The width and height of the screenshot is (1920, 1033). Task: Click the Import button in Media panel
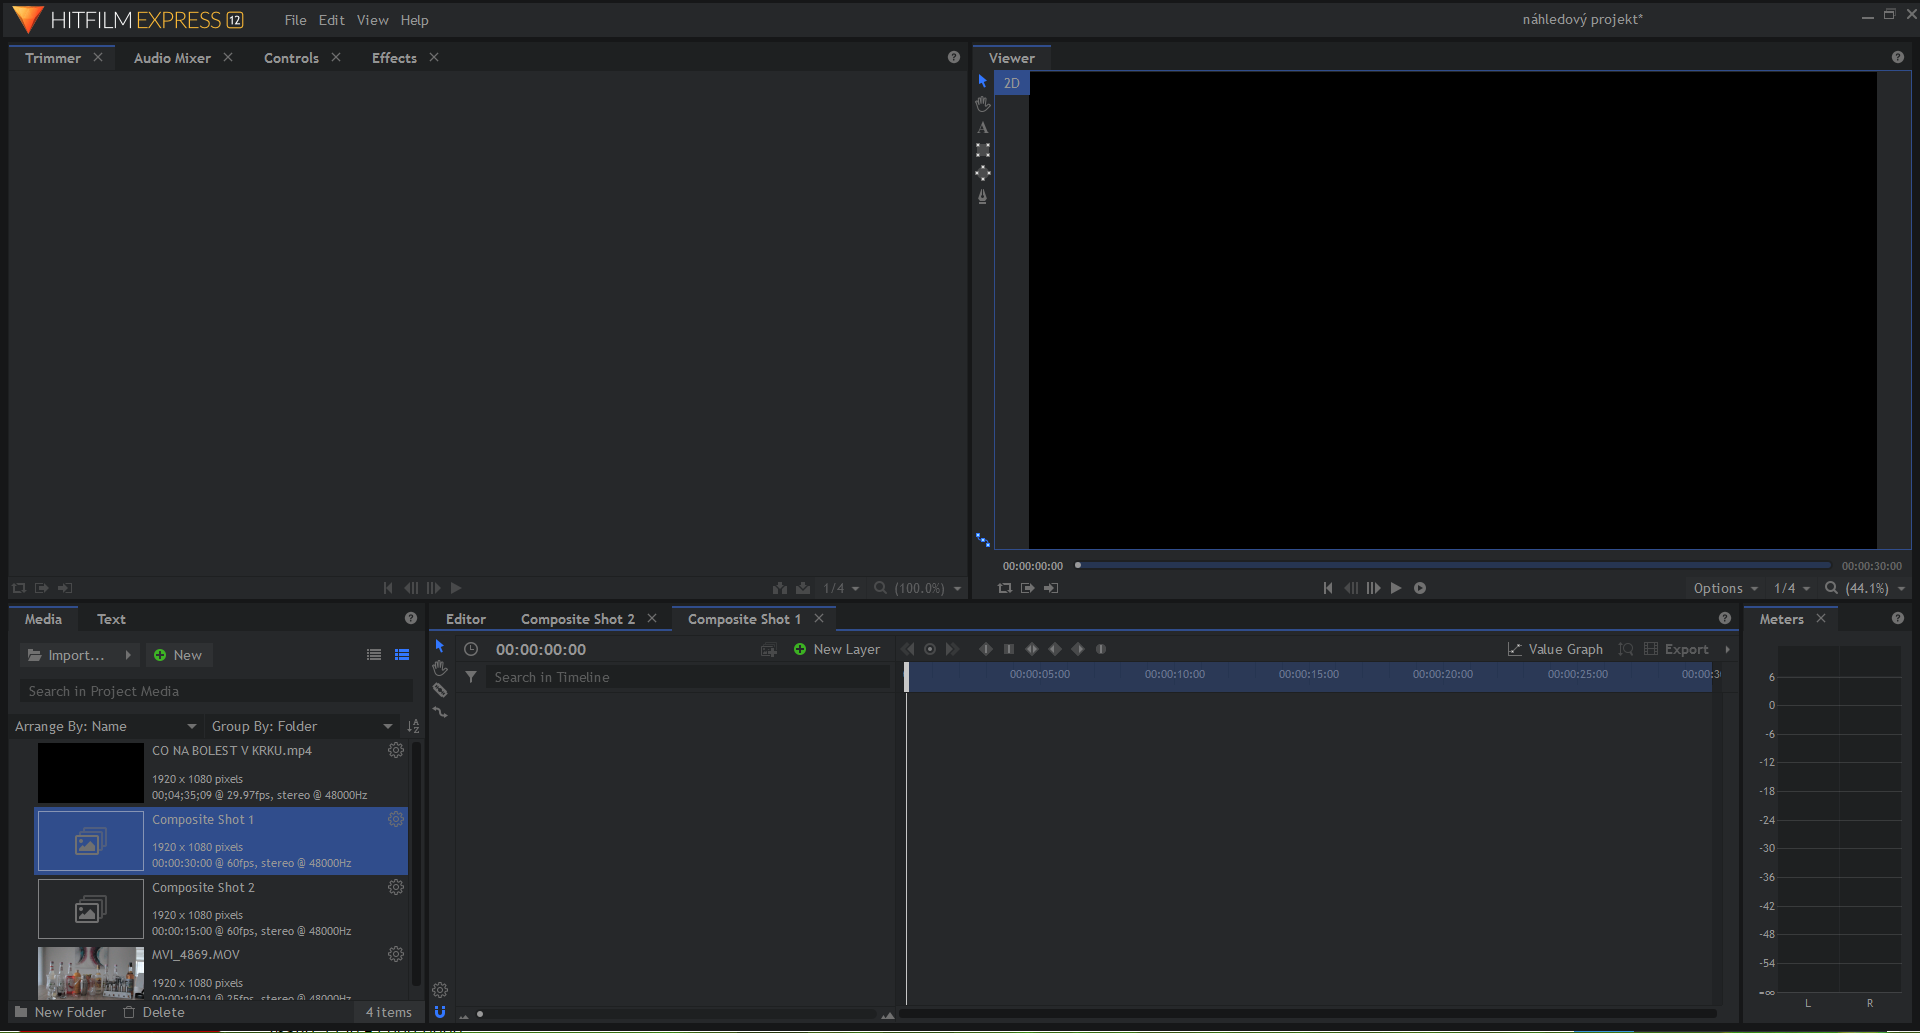70,654
